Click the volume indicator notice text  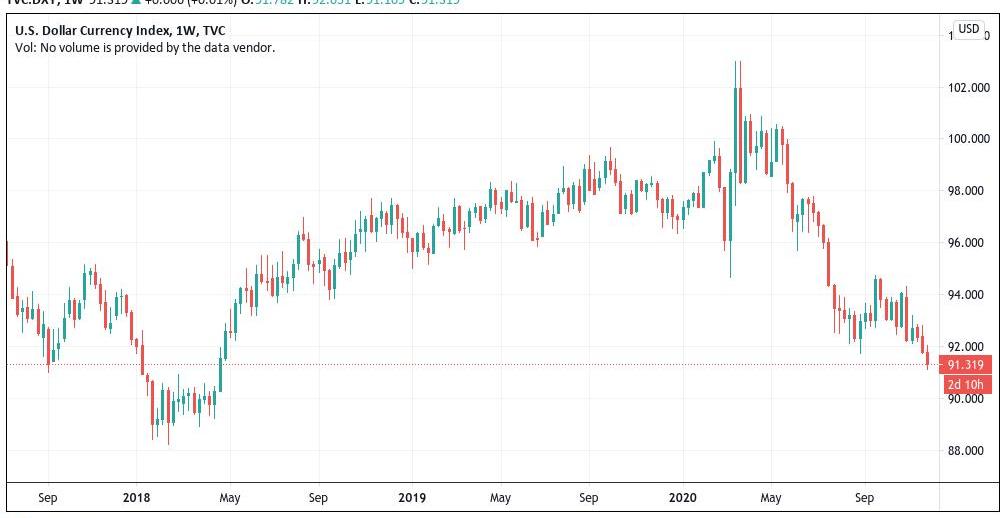pos(145,47)
